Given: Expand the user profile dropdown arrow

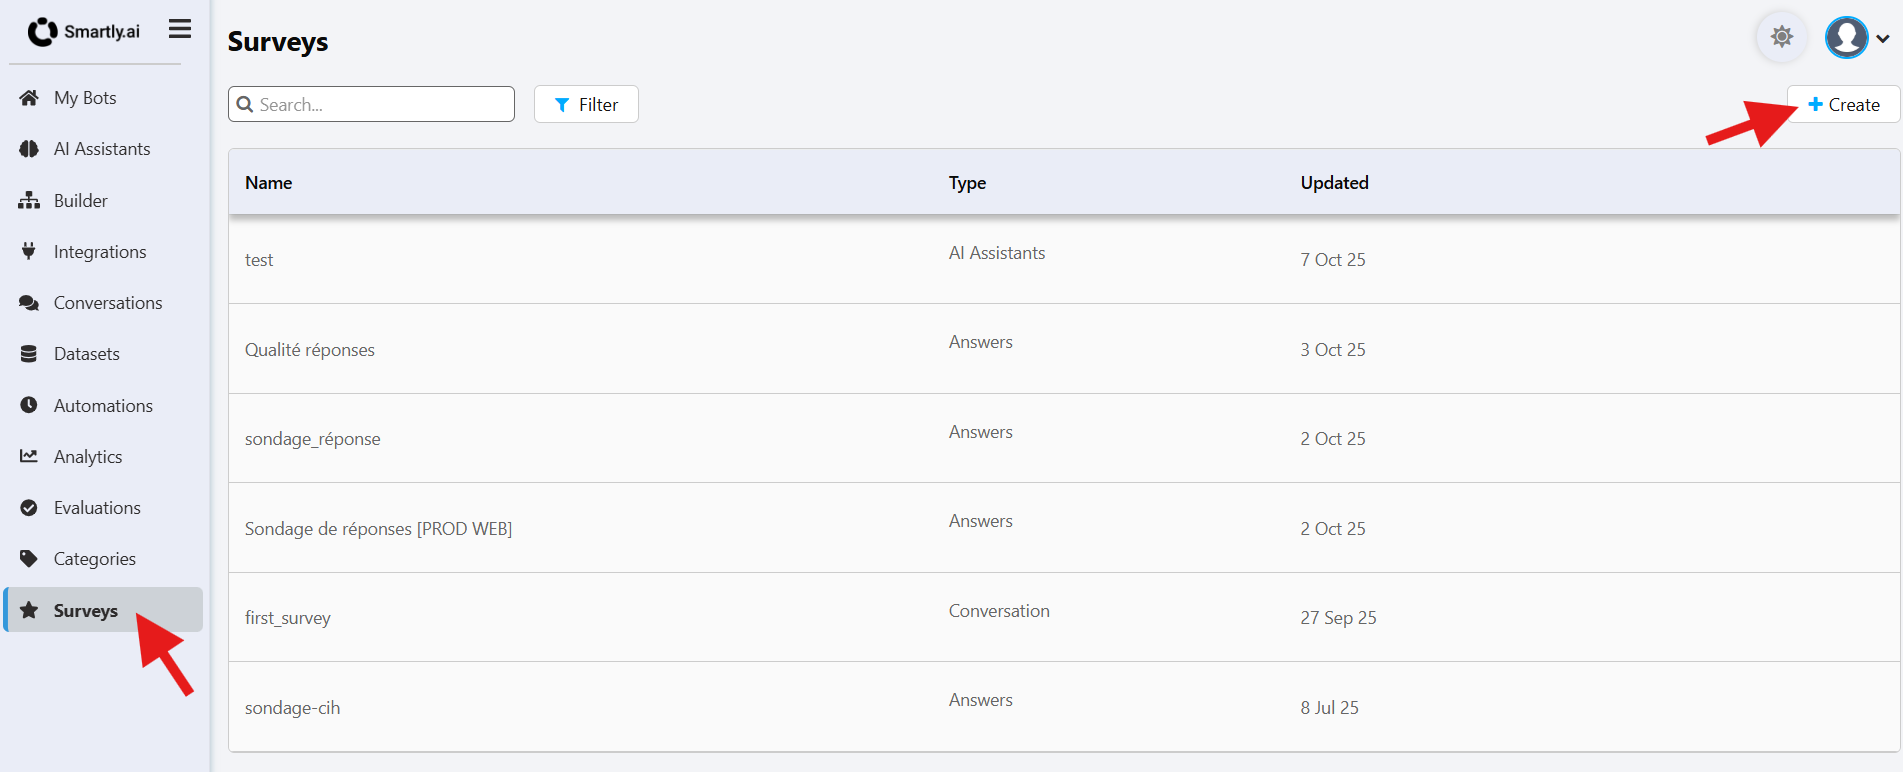Looking at the screenshot, I should (1883, 39).
